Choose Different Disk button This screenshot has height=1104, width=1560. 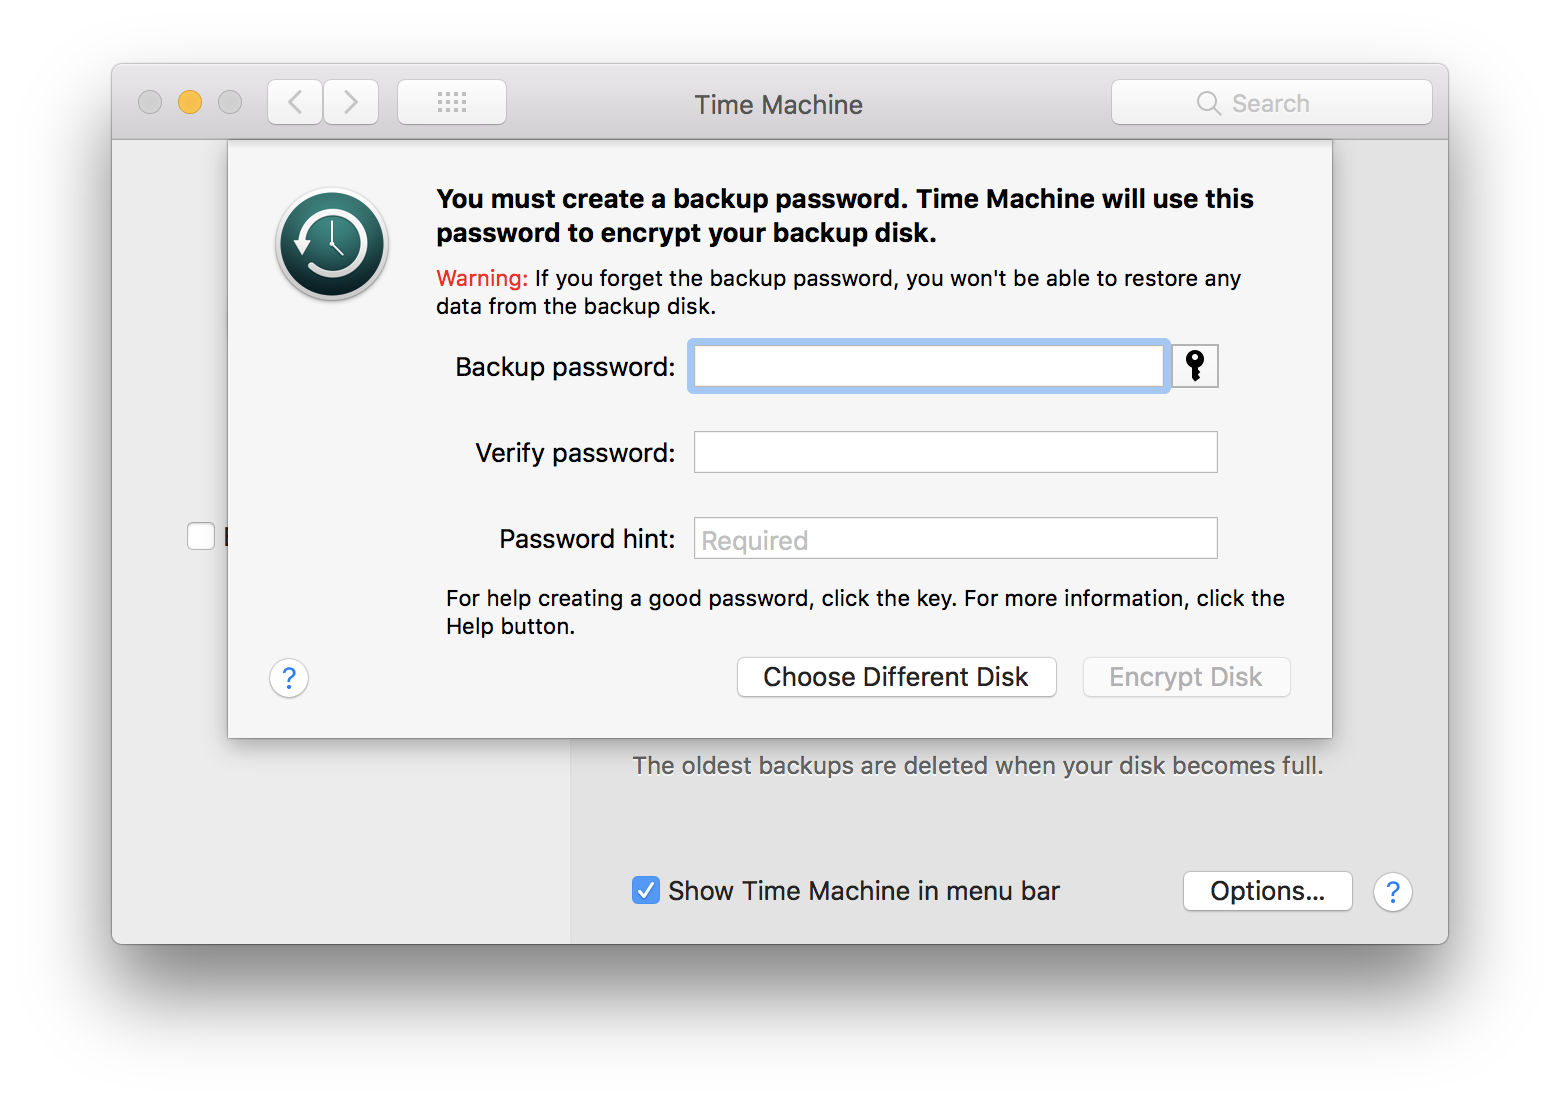pyautogui.click(x=897, y=677)
